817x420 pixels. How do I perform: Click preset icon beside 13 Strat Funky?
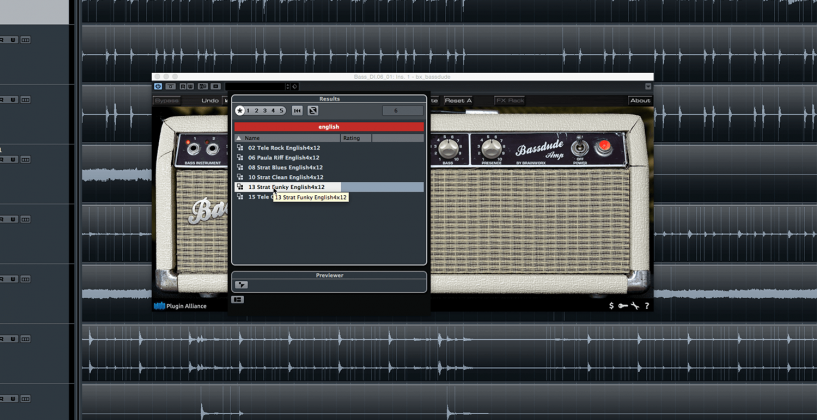pos(240,187)
